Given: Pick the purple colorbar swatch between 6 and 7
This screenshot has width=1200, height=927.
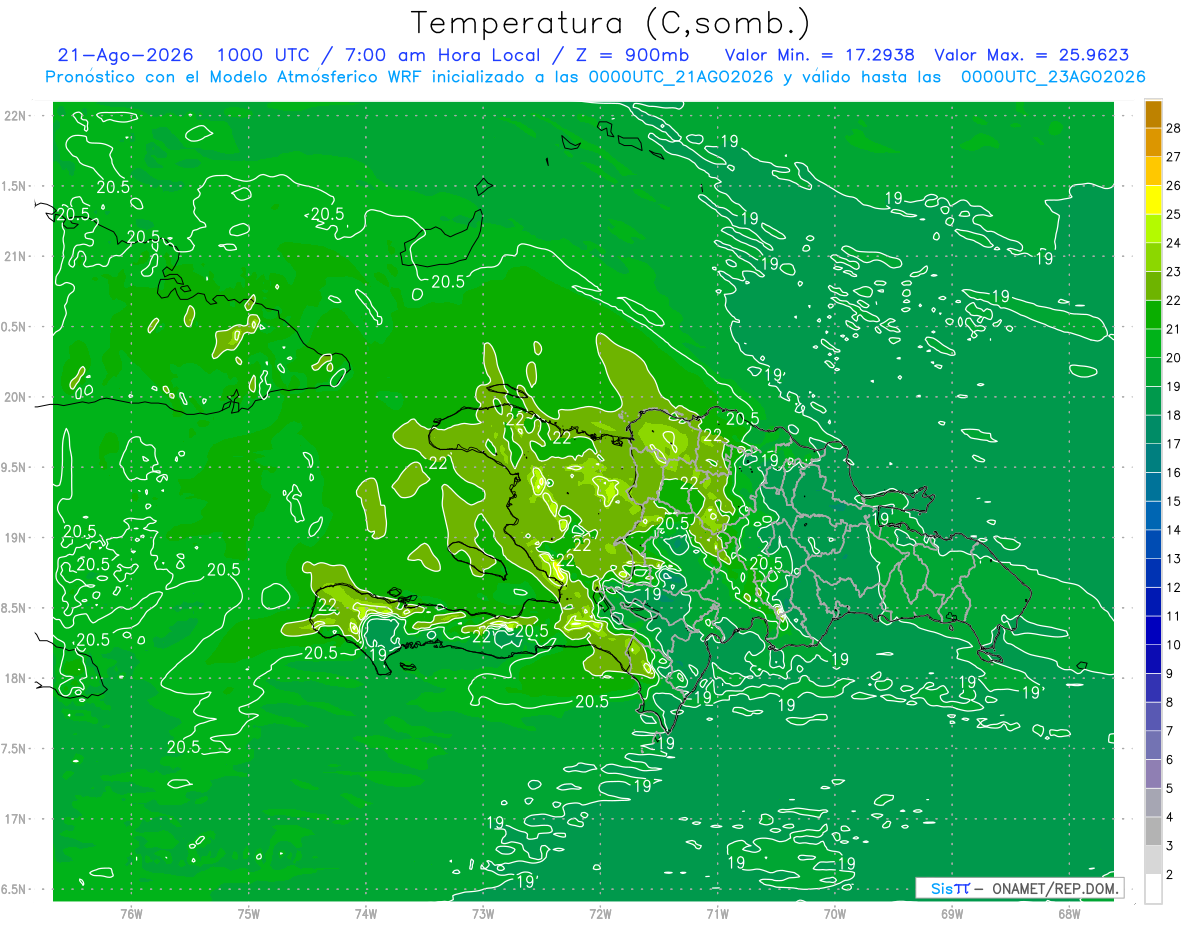Looking at the screenshot, I should [x=1153, y=746].
